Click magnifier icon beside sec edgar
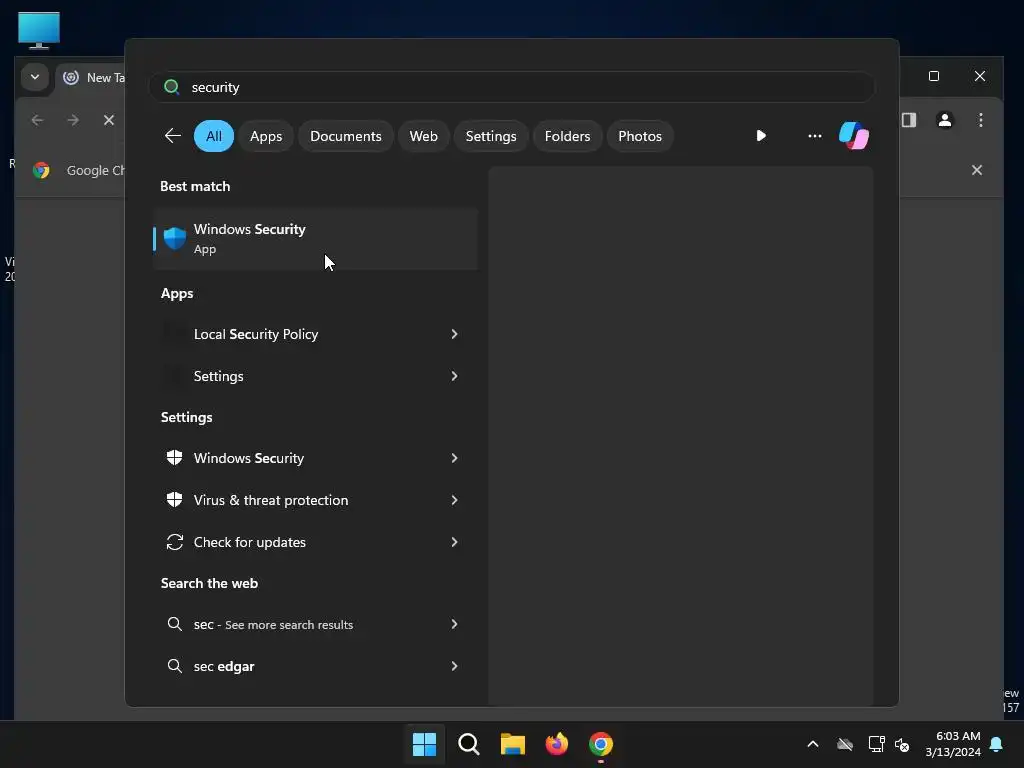 174,665
